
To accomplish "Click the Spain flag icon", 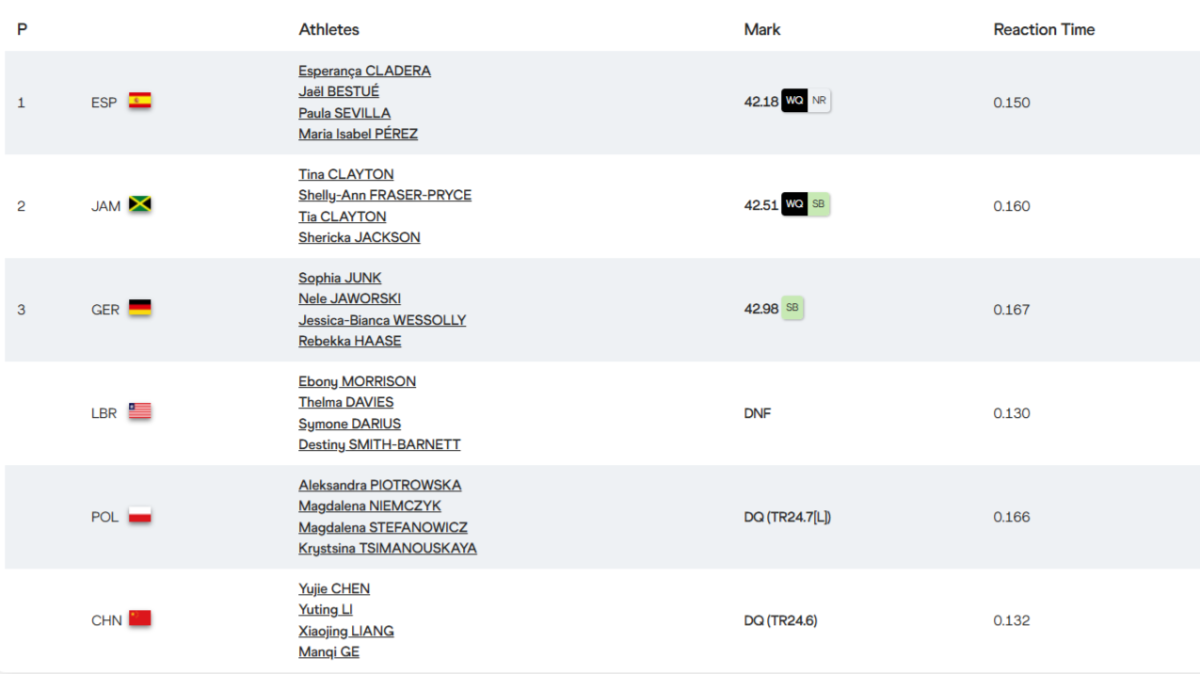I will coord(140,101).
